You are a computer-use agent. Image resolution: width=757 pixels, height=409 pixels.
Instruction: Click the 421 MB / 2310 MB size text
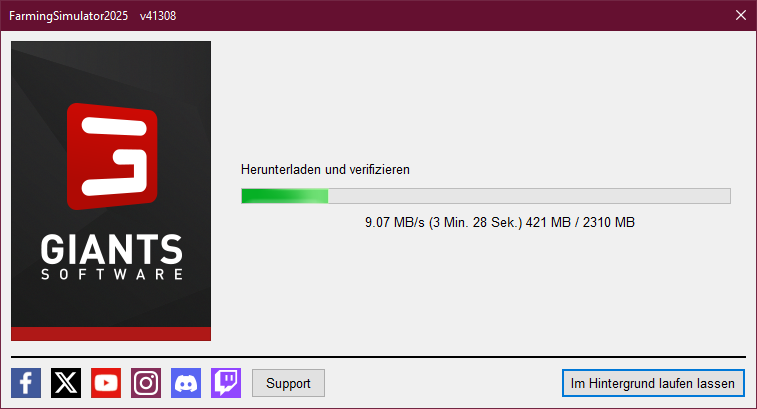pos(580,222)
